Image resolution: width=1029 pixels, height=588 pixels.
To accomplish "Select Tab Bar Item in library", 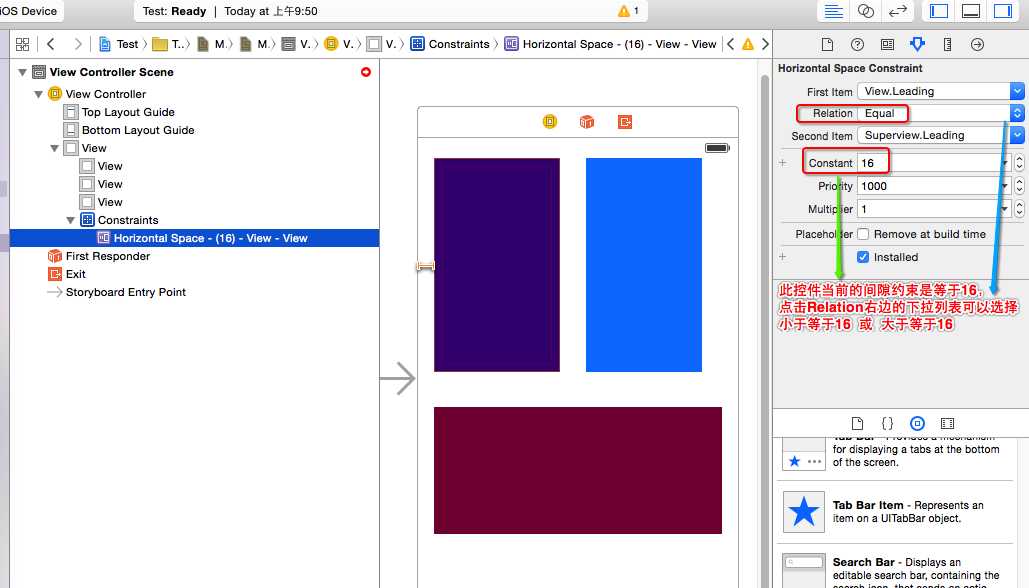I will (x=895, y=512).
